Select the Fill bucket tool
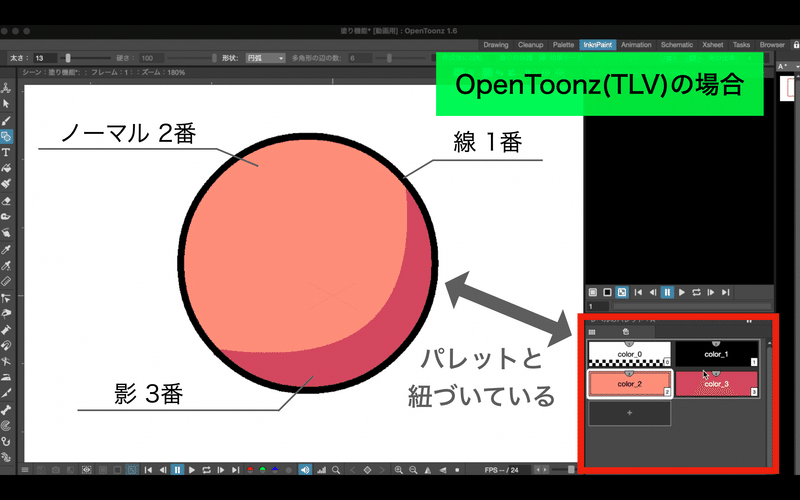800x500 pixels. point(6,168)
